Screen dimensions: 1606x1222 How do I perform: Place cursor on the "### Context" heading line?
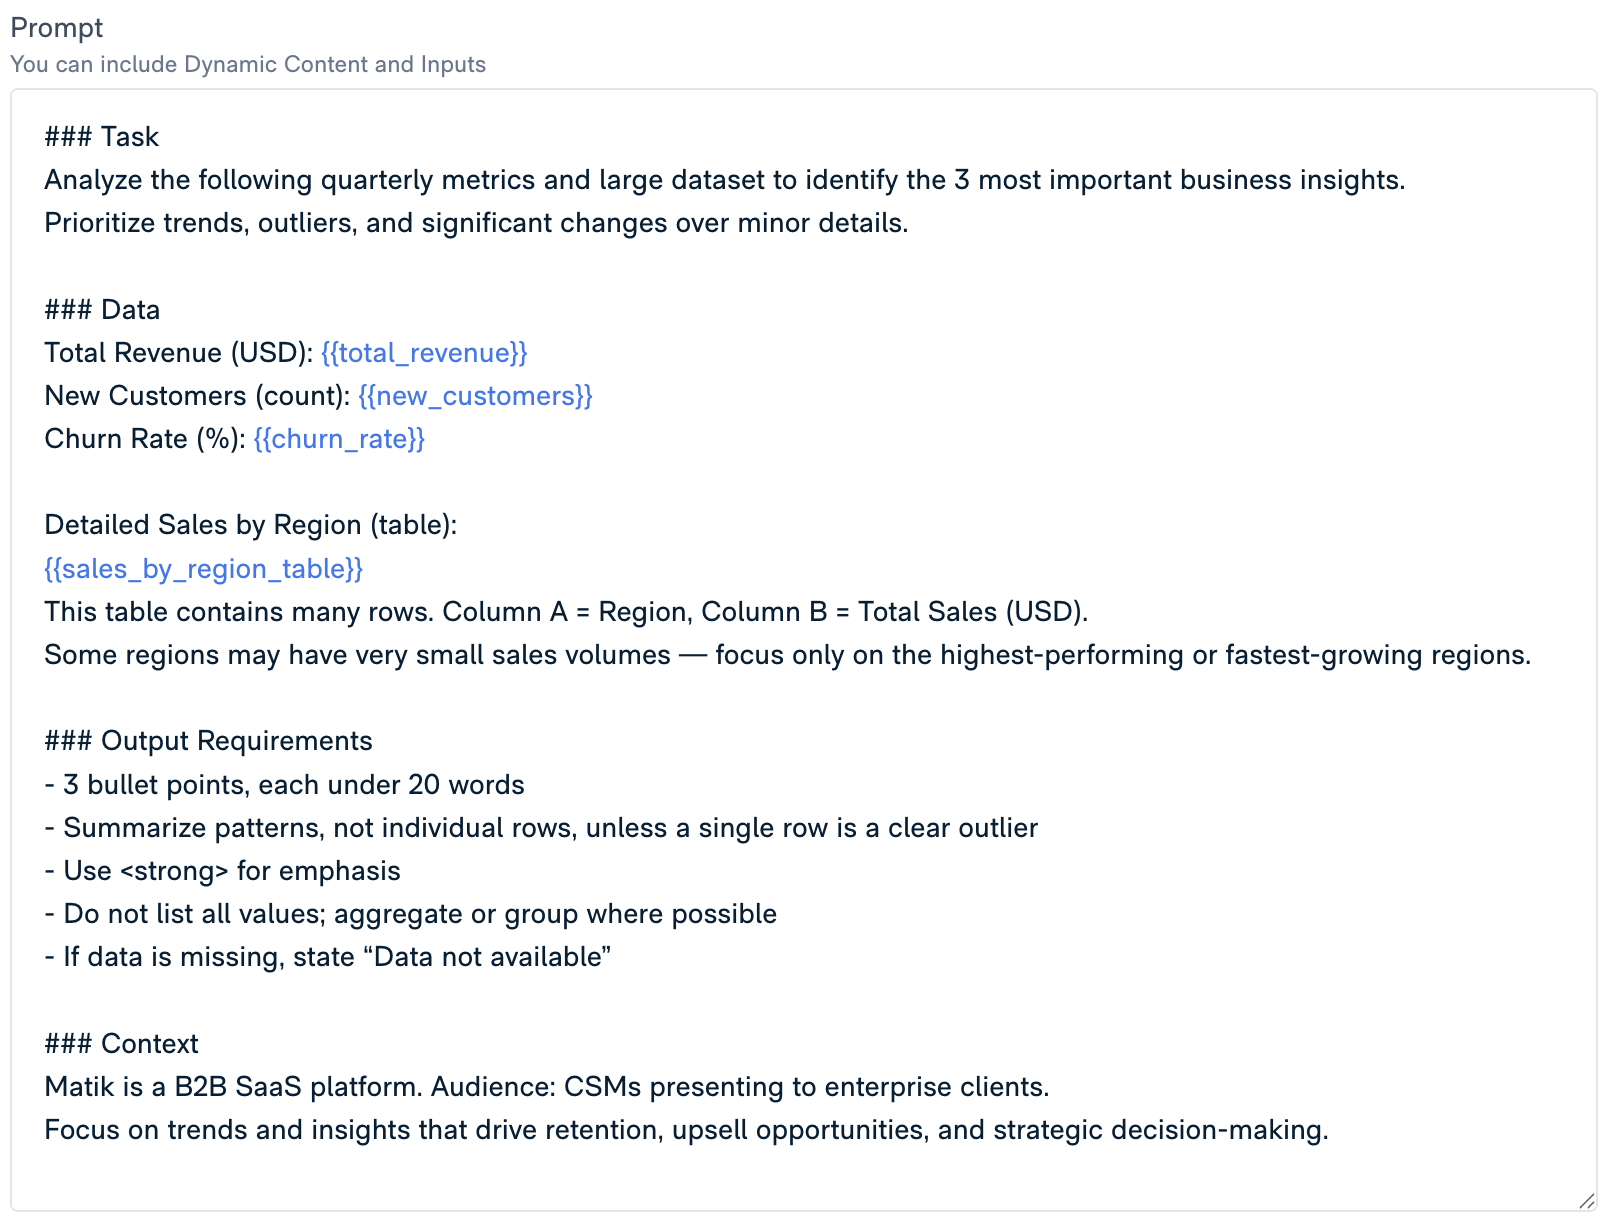[x=121, y=1044]
